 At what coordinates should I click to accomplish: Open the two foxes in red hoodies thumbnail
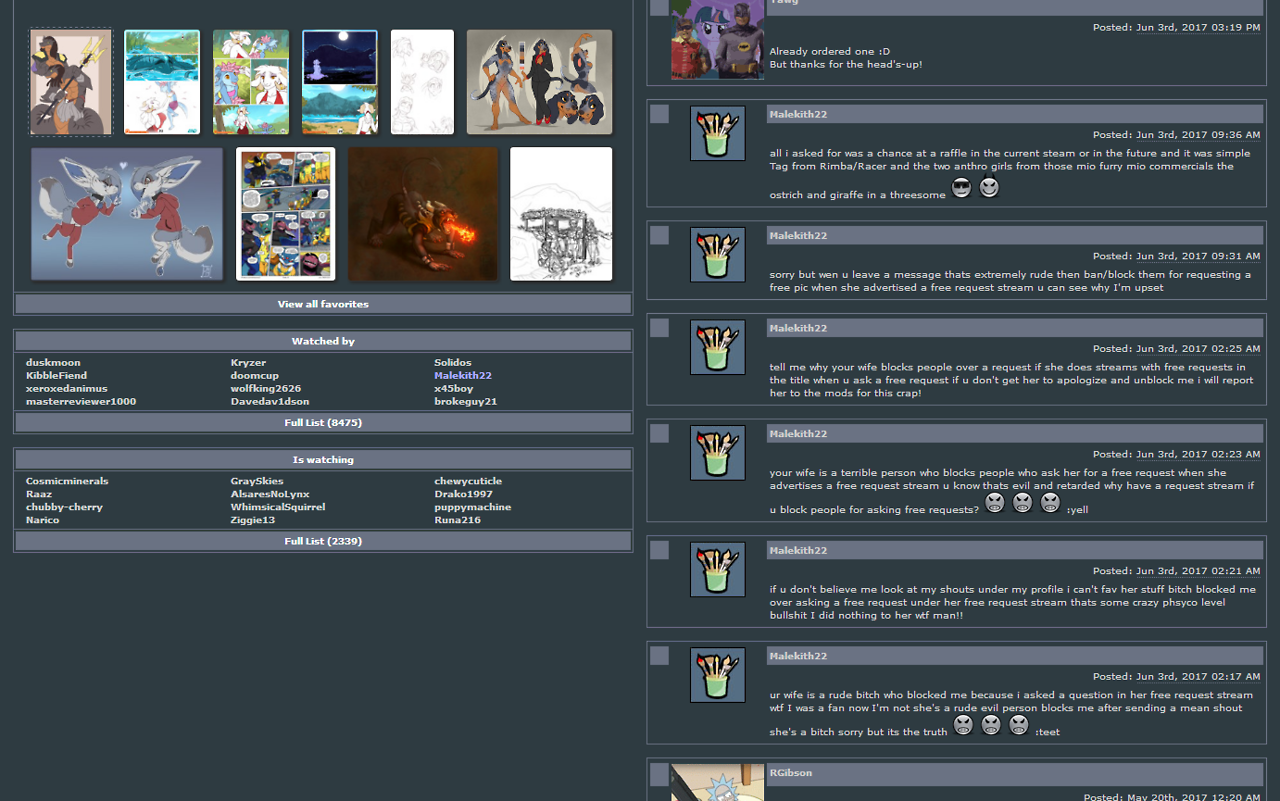click(127, 214)
